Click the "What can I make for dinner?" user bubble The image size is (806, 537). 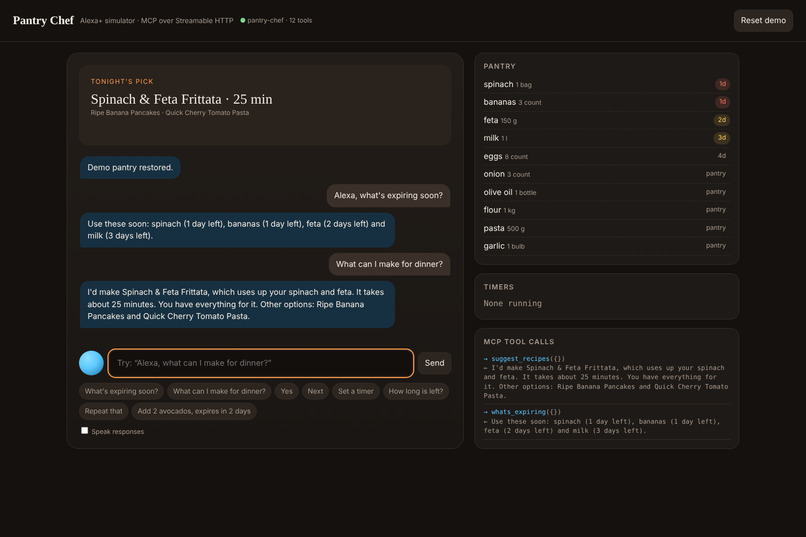tap(389, 264)
